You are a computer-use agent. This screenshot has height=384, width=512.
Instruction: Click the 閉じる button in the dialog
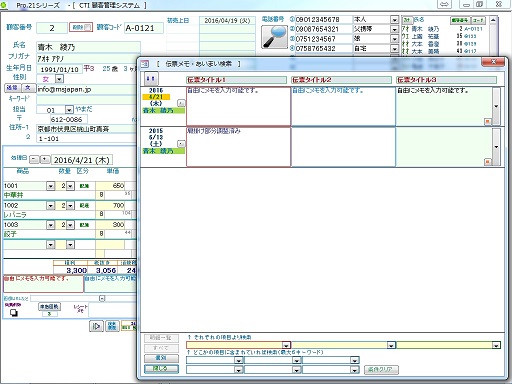coord(161,369)
